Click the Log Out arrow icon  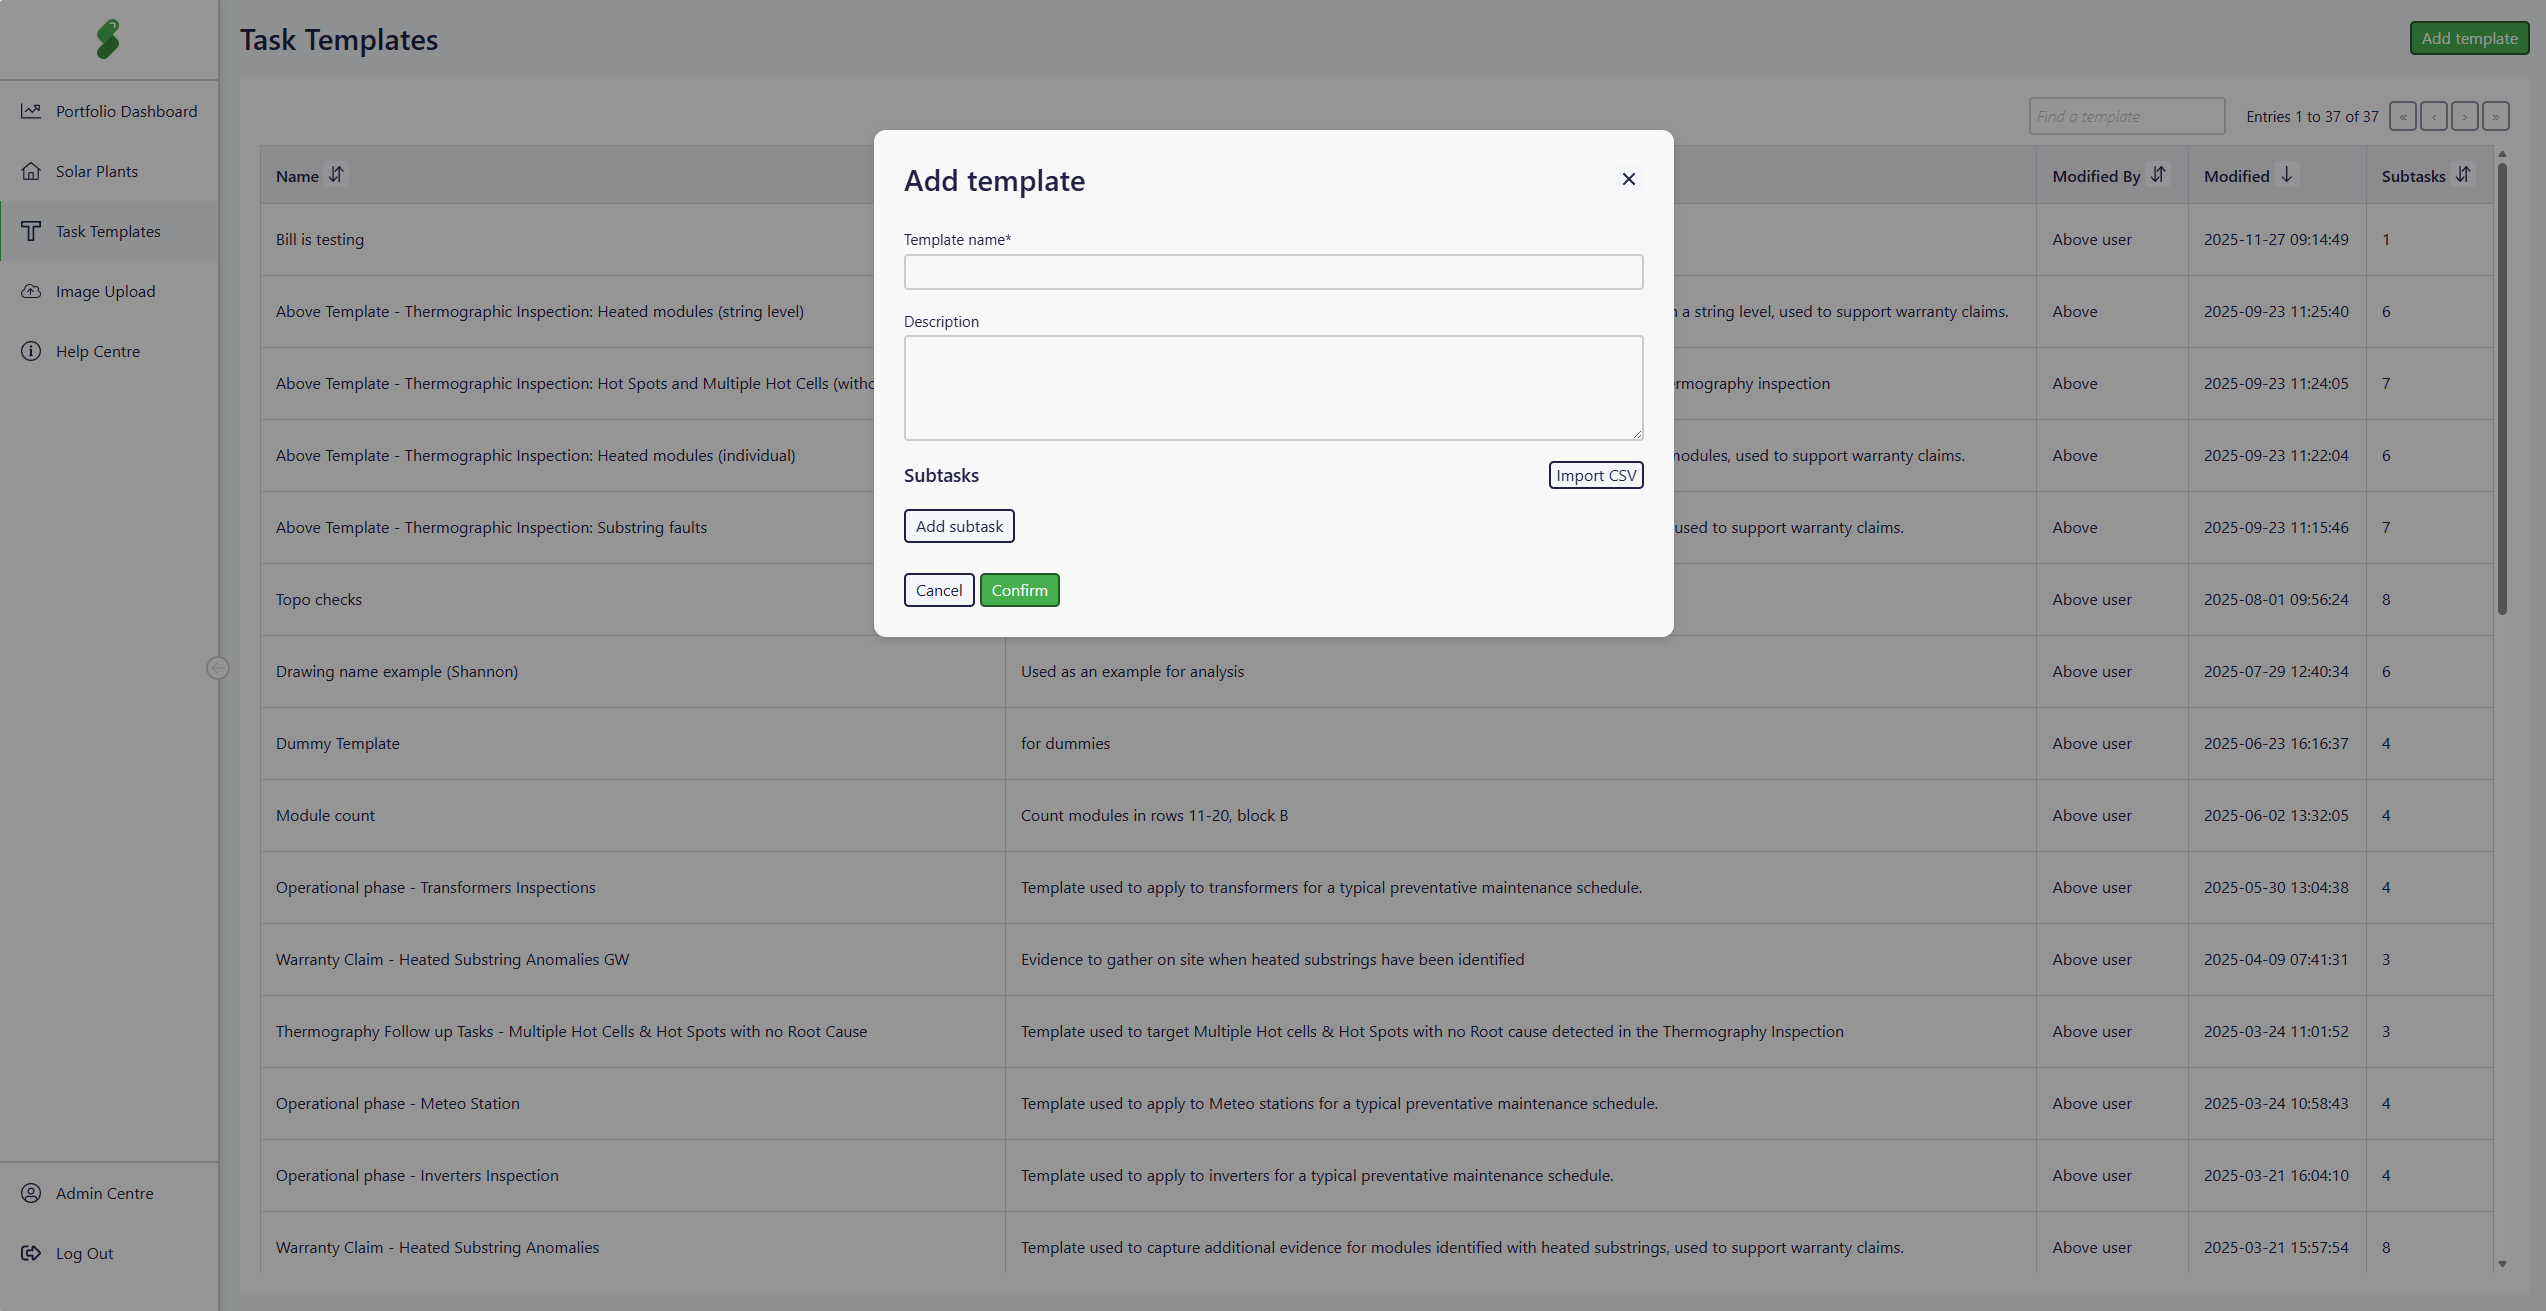(31, 1253)
